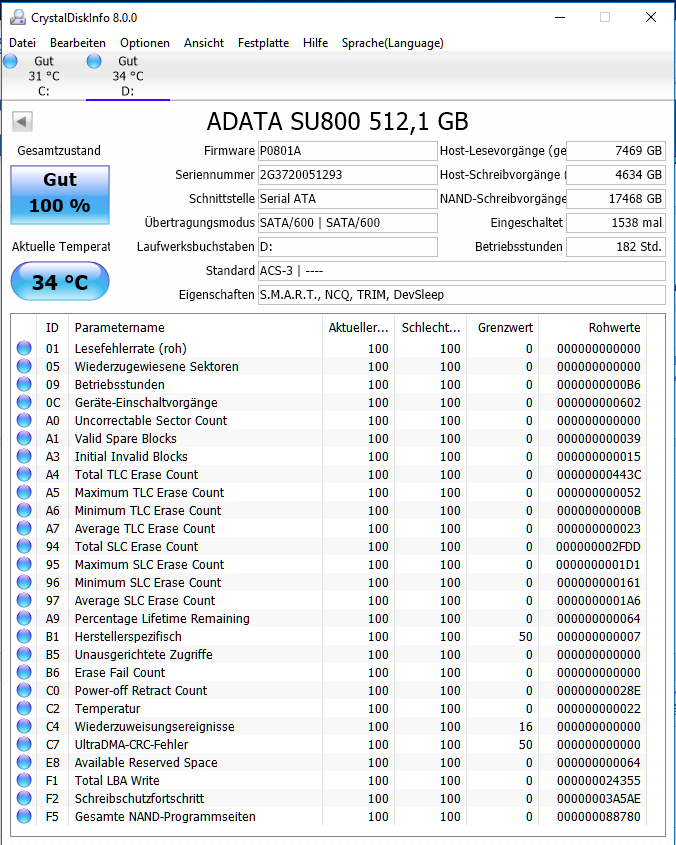Click status icon for Initial Invalid Blocks
Screen dimensions: 676x845
[24, 456]
